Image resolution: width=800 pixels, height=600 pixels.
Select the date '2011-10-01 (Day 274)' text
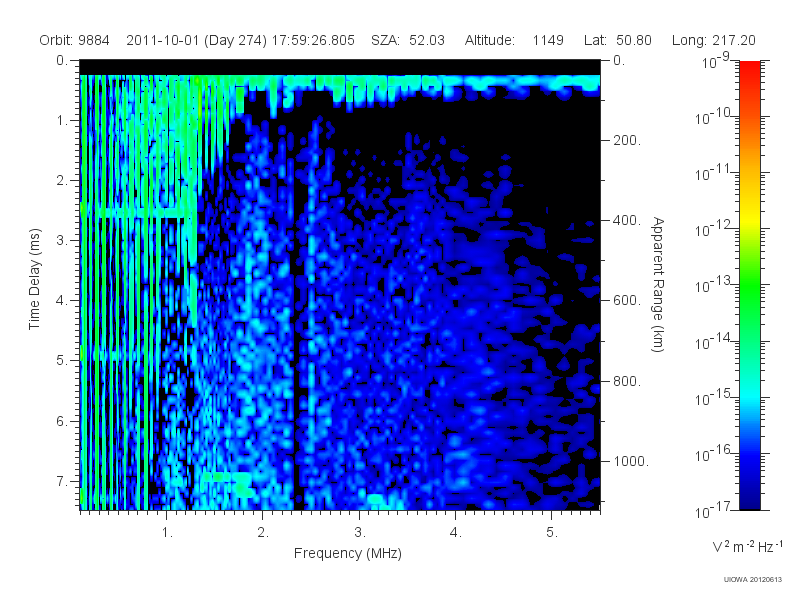[x=196, y=40]
